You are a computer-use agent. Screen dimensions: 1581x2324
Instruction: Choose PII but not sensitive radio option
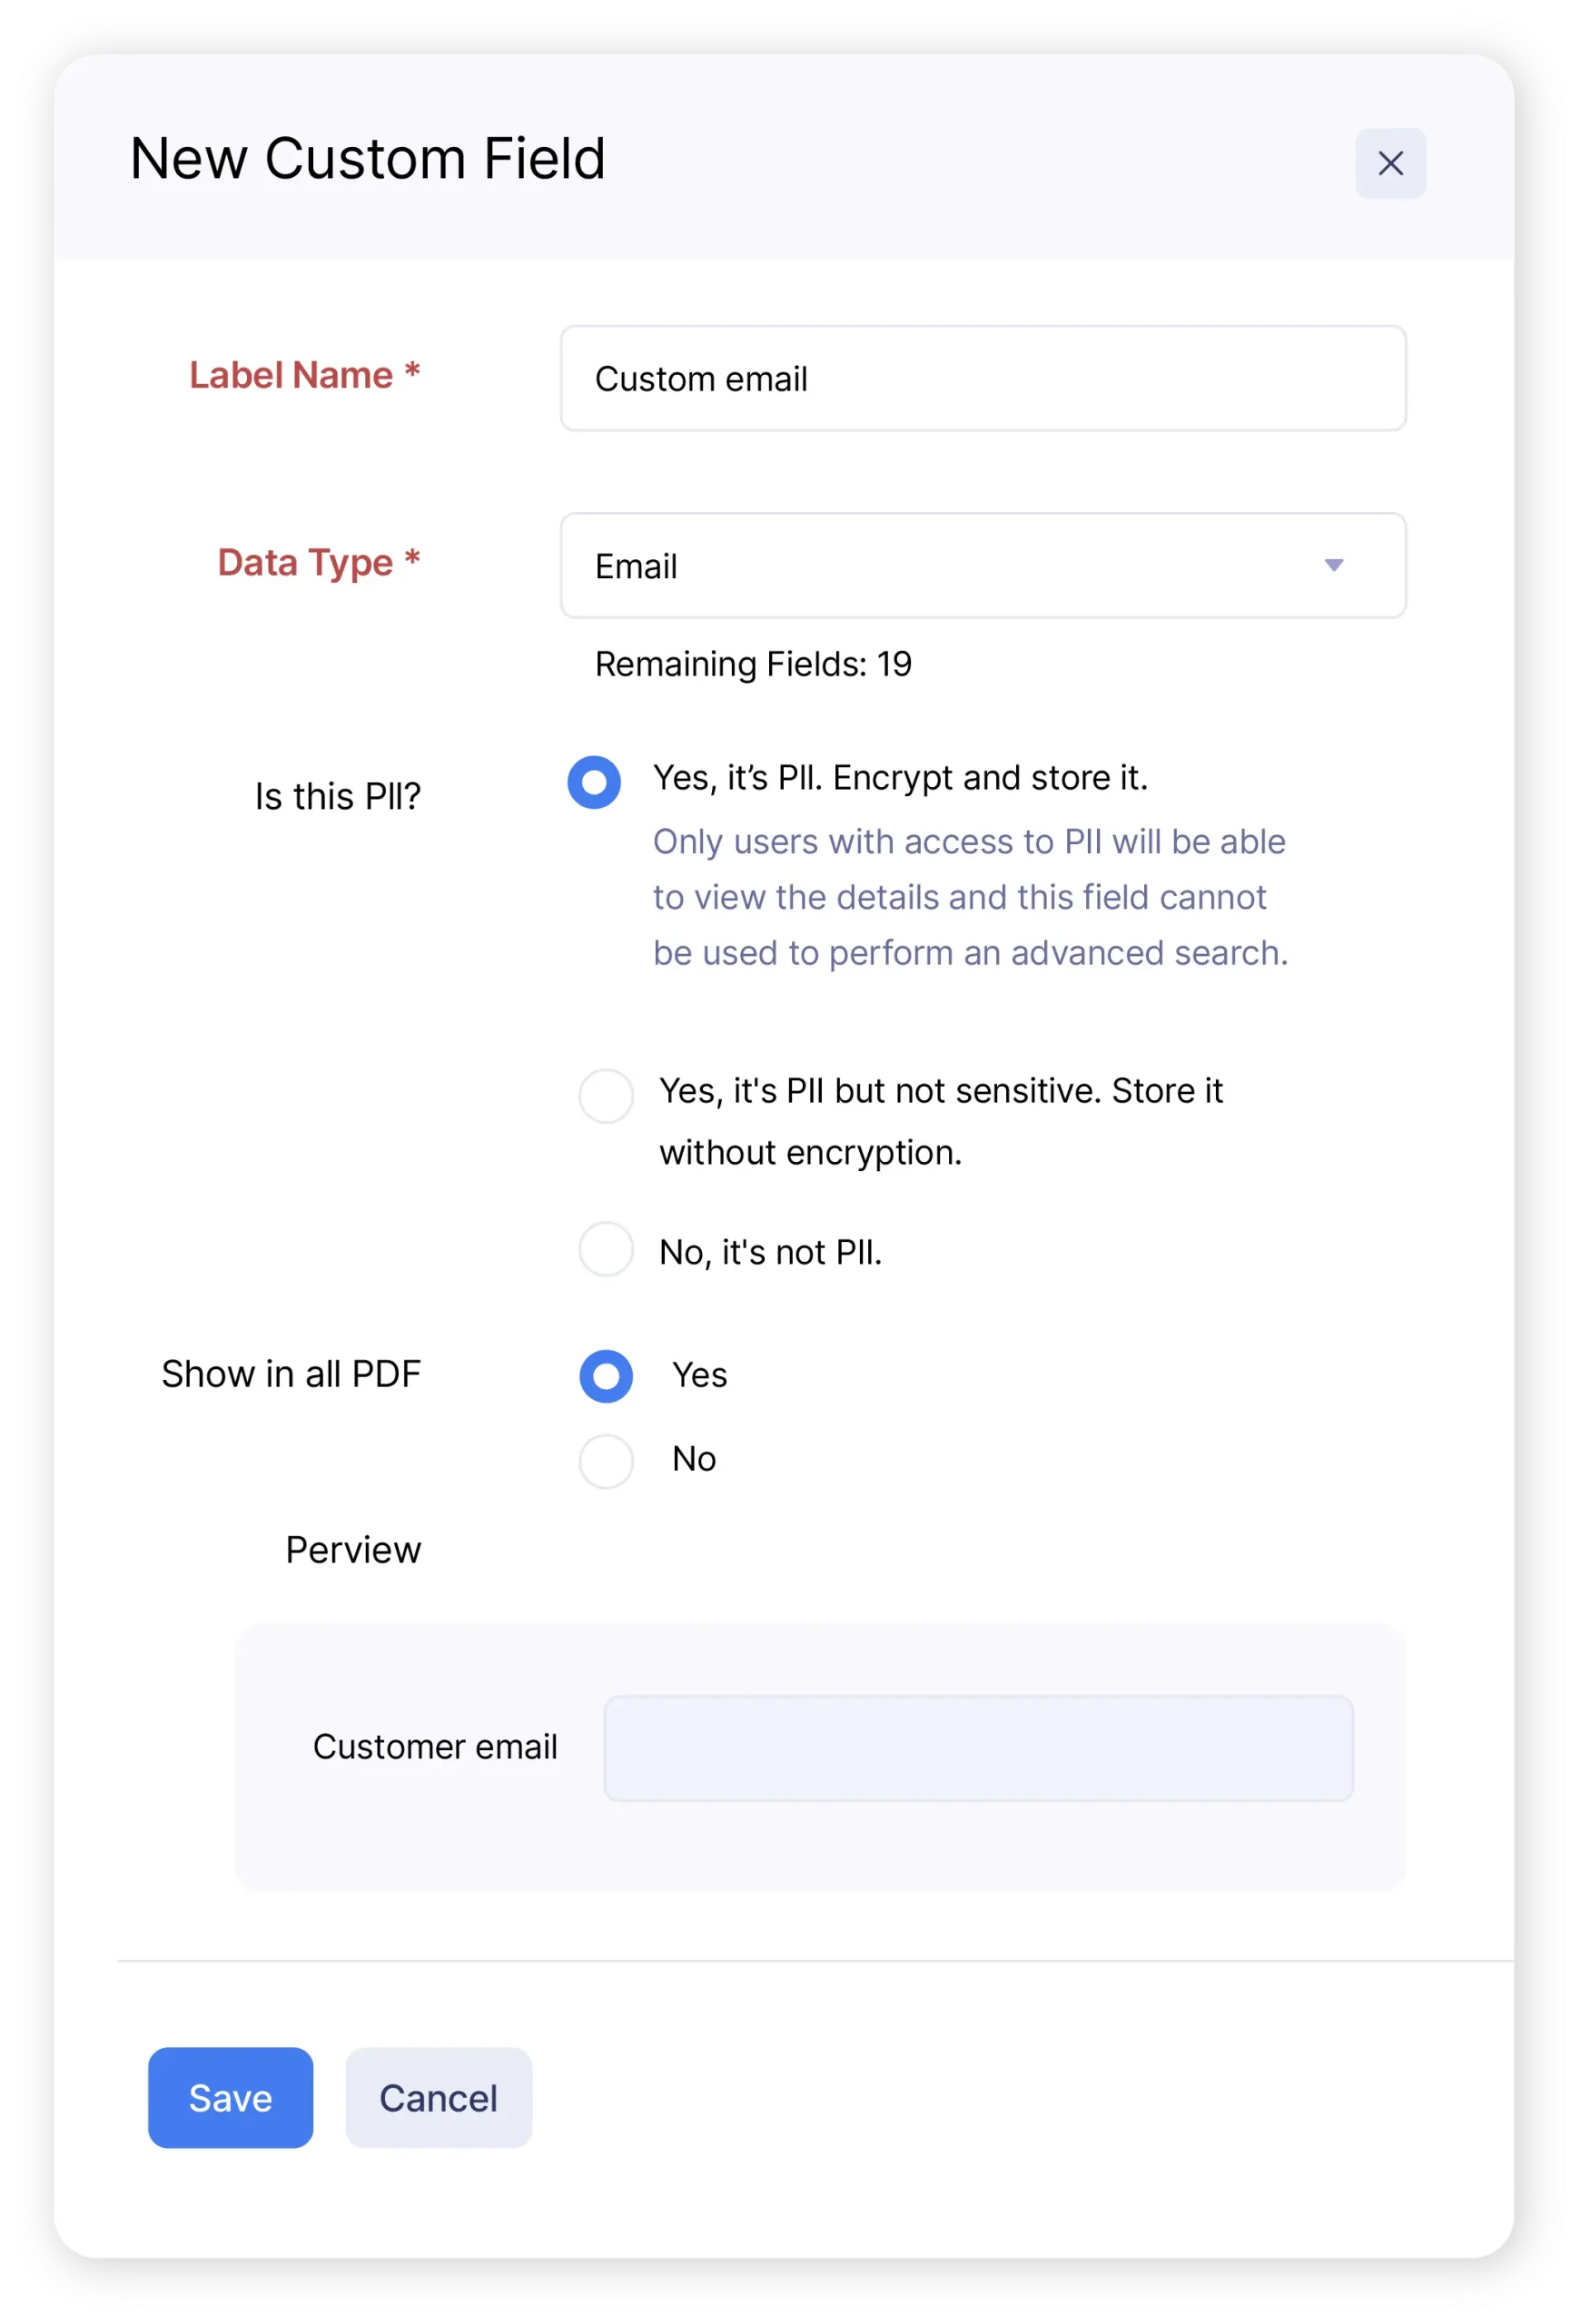[606, 1096]
